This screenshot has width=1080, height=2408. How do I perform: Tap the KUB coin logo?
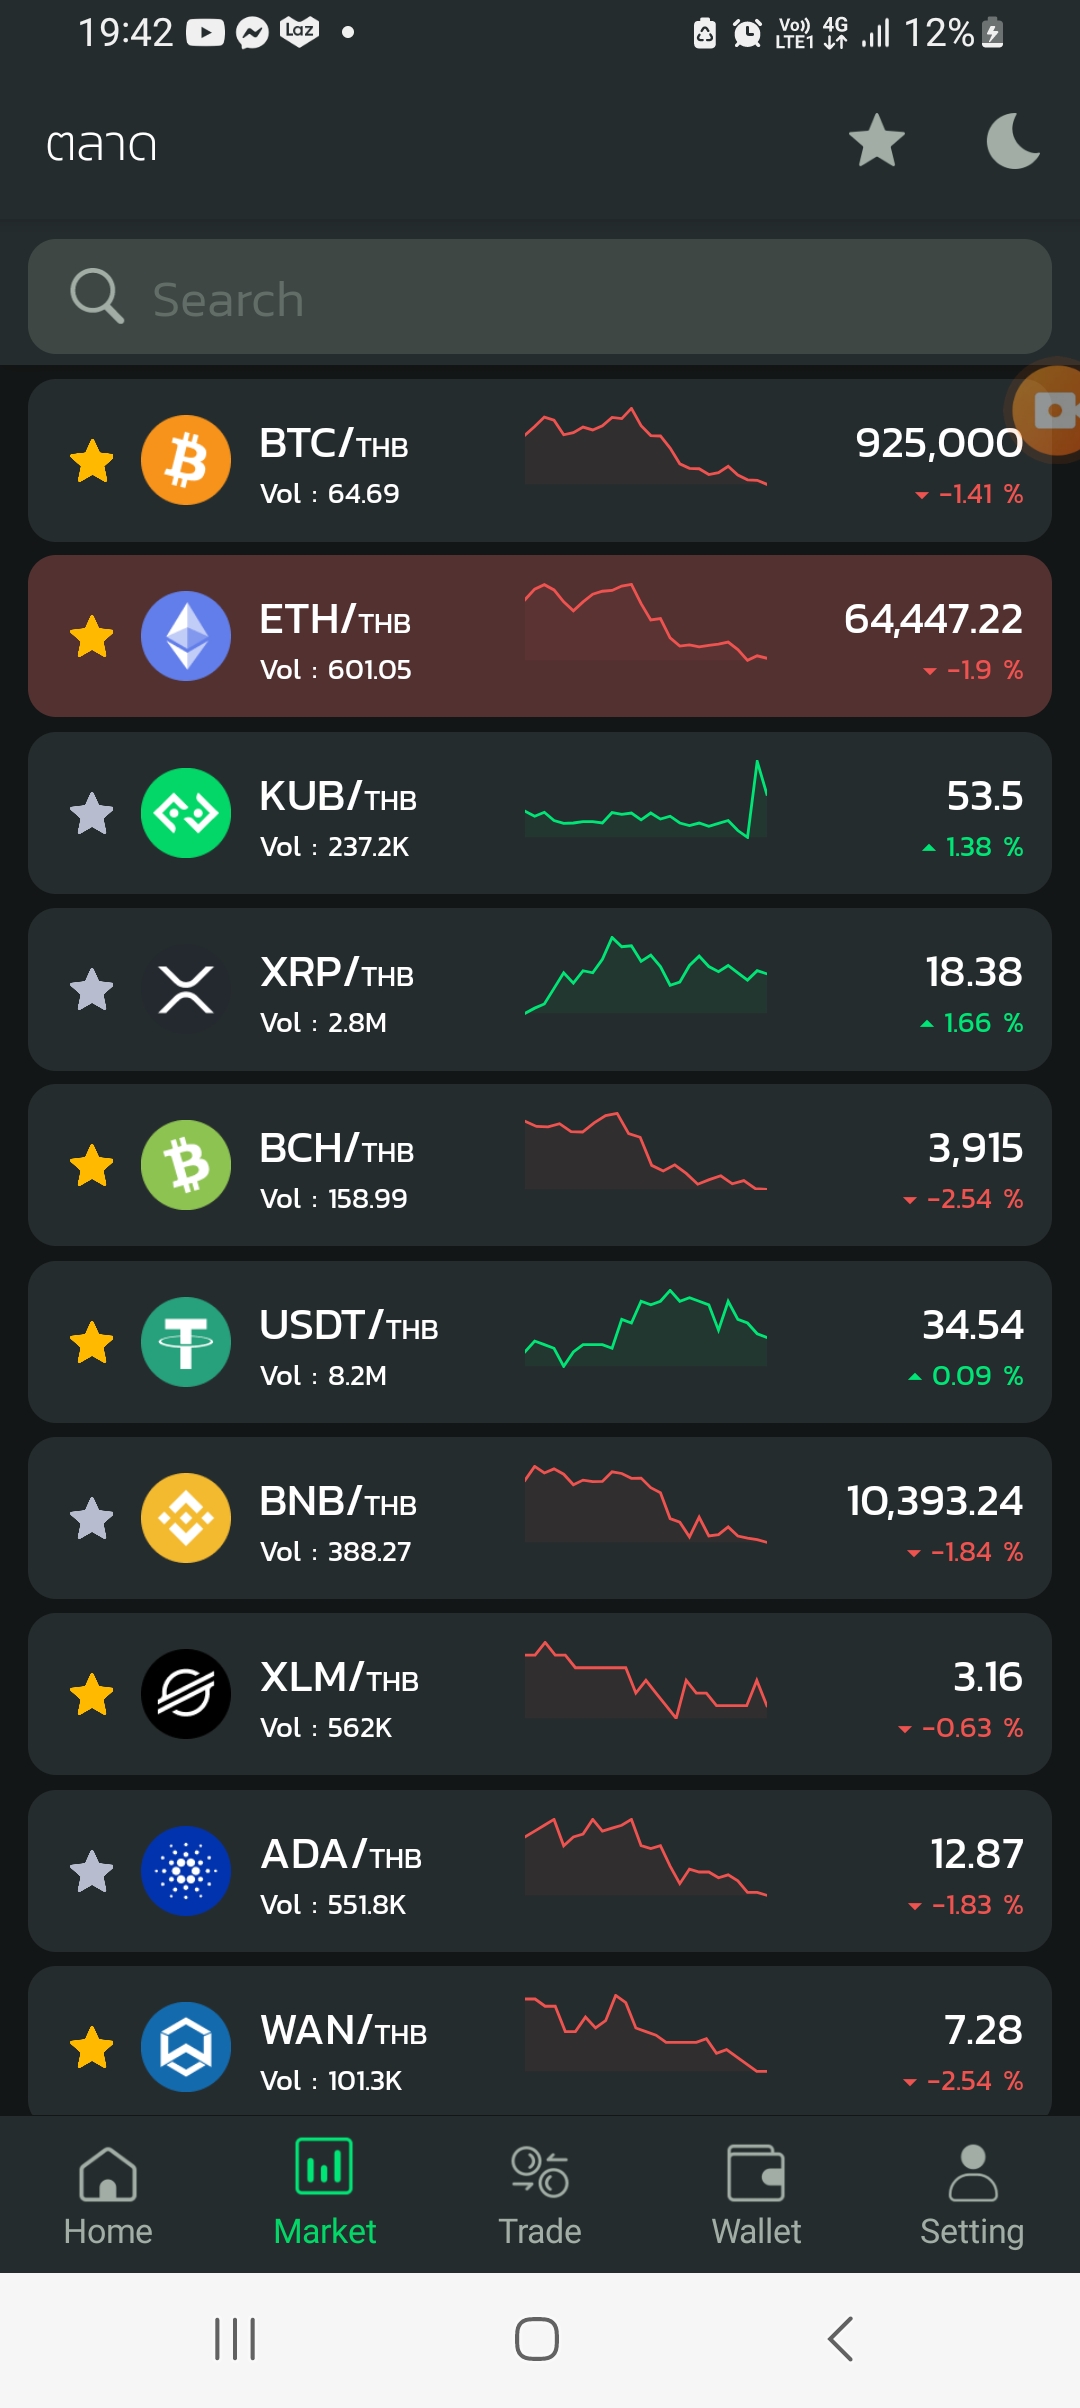186,813
